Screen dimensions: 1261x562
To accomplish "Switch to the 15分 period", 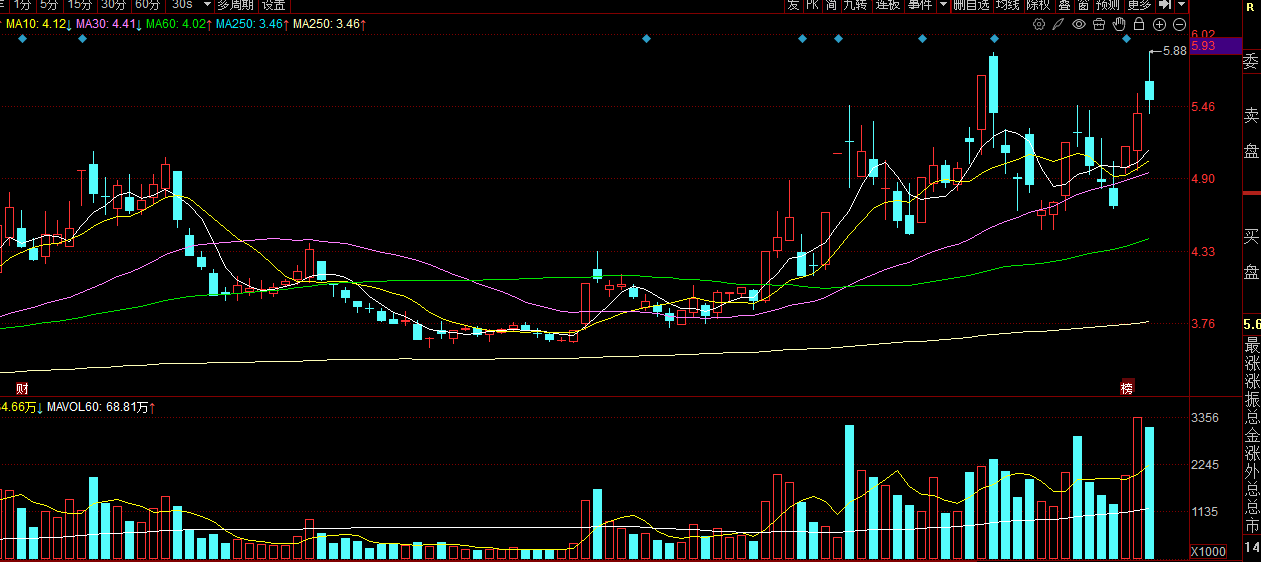I will (x=80, y=5).
